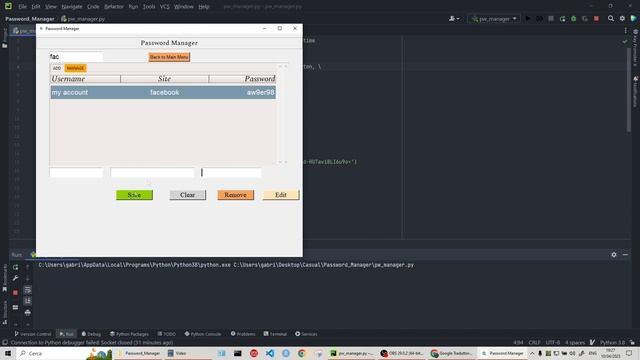Click Back to Main Menu button
The width and height of the screenshot is (640, 360).
click(x=169, y=57)
